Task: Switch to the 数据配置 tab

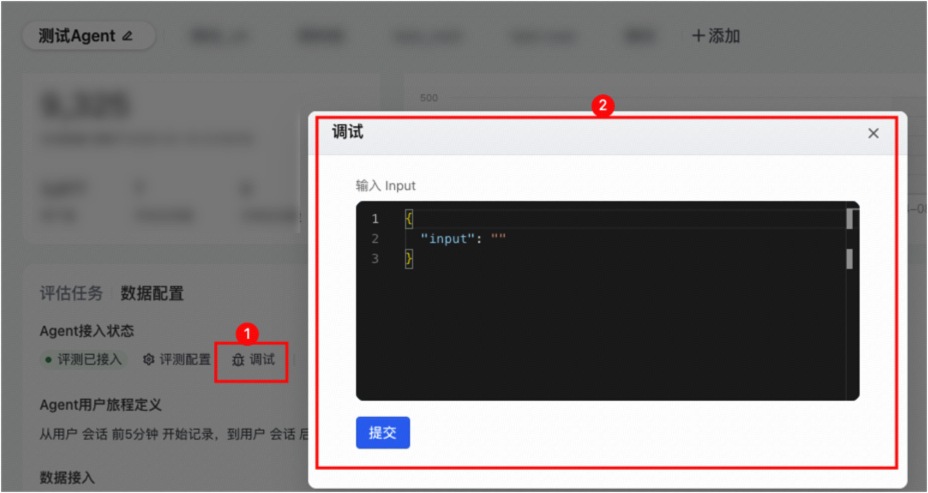Action: (152, 293)
